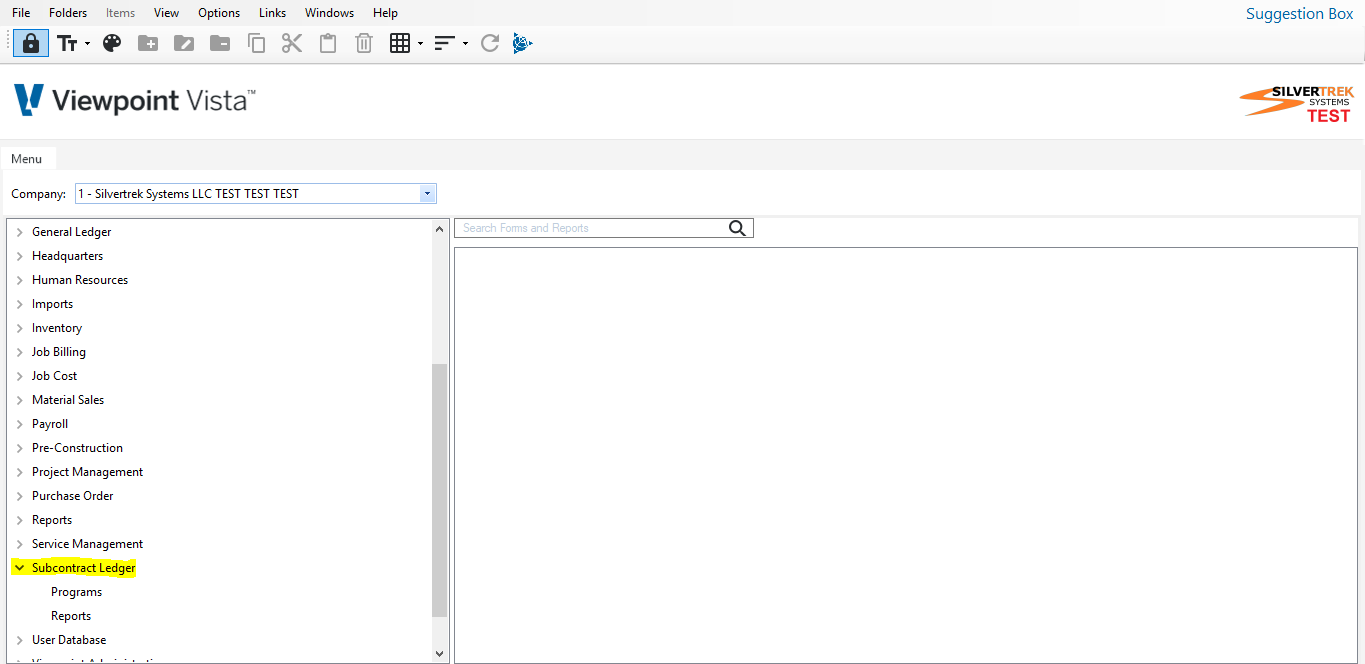
Task: Open the View menu
Action: [167, 13]
